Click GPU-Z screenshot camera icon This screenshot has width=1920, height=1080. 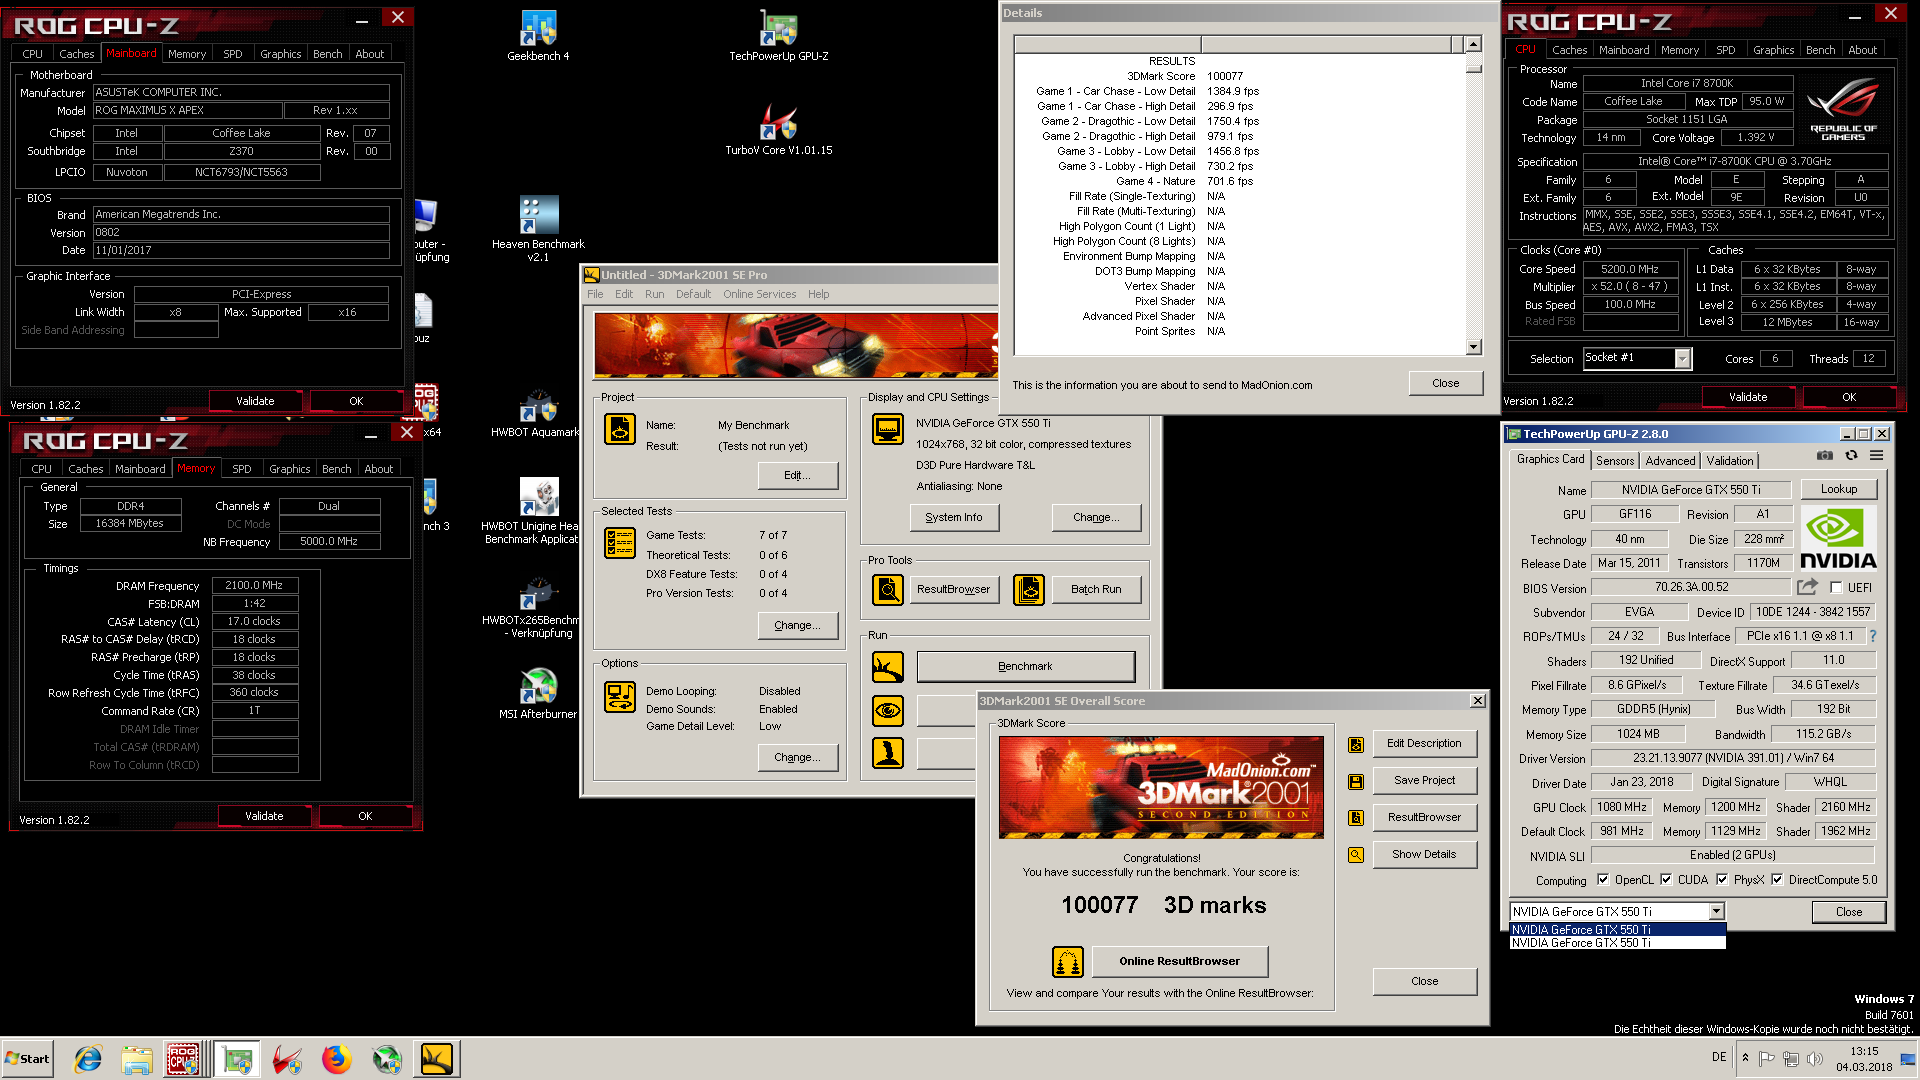pos(1825,456)
